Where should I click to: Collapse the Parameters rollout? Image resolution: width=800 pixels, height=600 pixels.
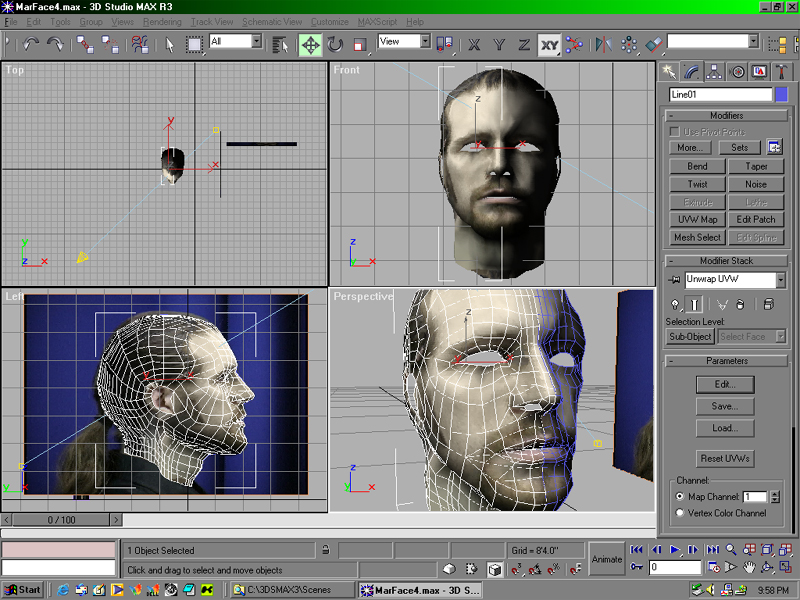pos(671,361)
